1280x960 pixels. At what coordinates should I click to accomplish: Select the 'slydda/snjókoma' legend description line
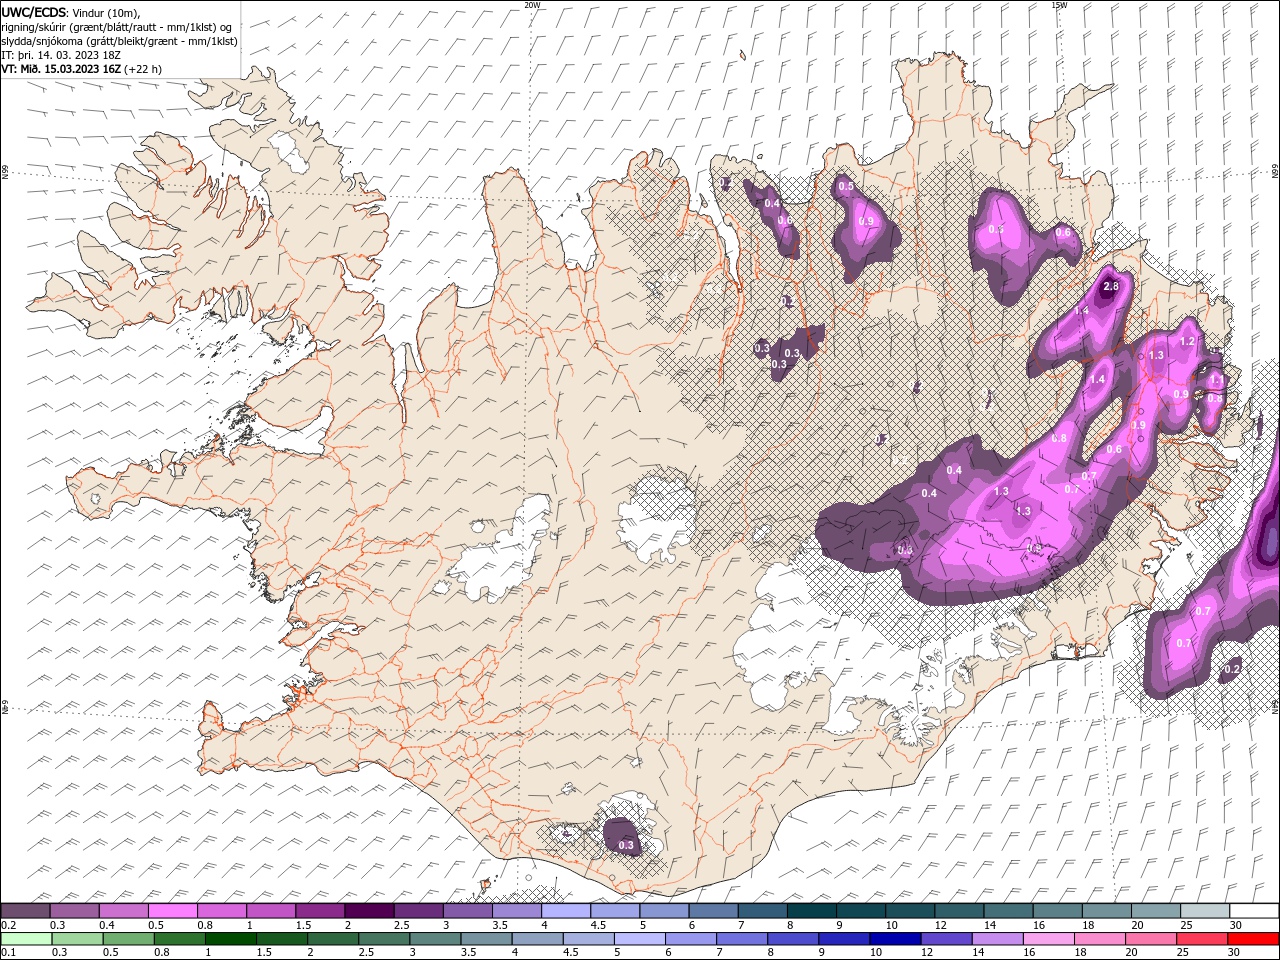(x=119, y=41)
